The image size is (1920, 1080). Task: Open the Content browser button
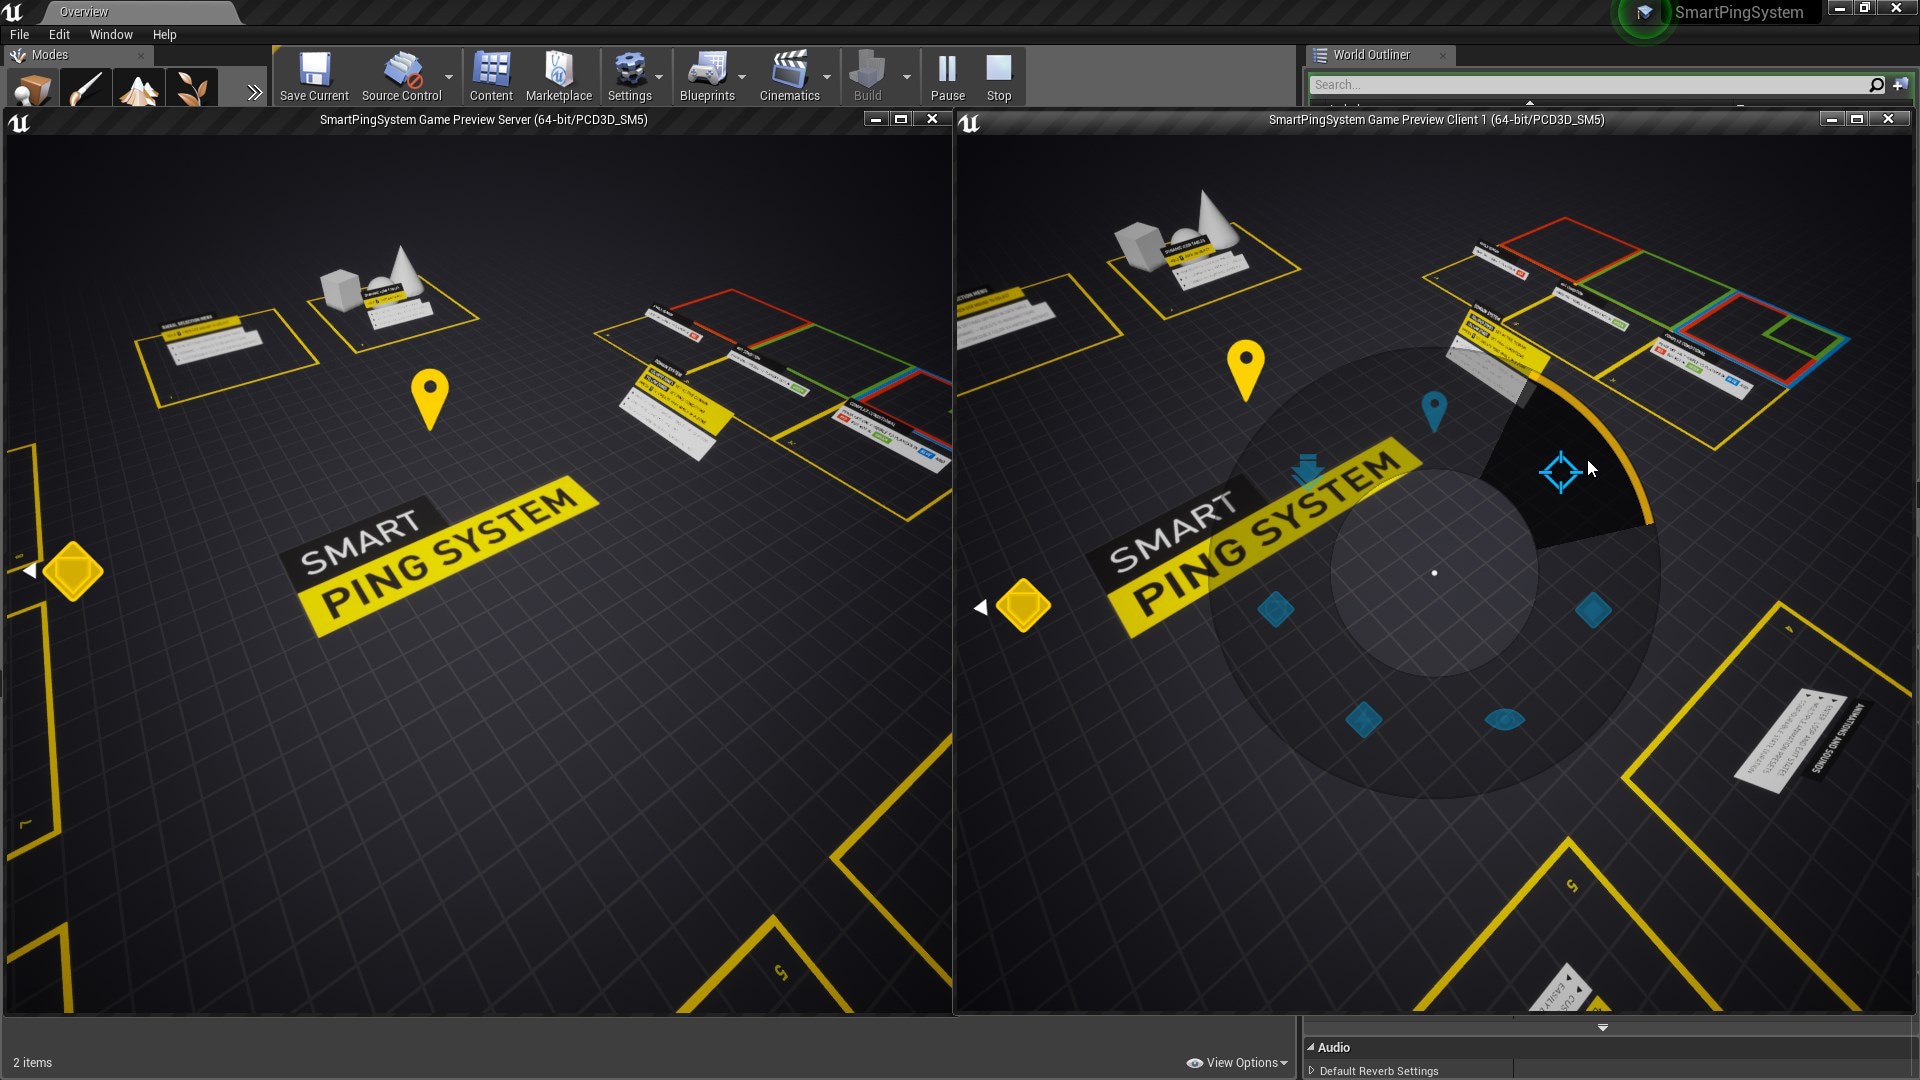[x=491, y=77]
